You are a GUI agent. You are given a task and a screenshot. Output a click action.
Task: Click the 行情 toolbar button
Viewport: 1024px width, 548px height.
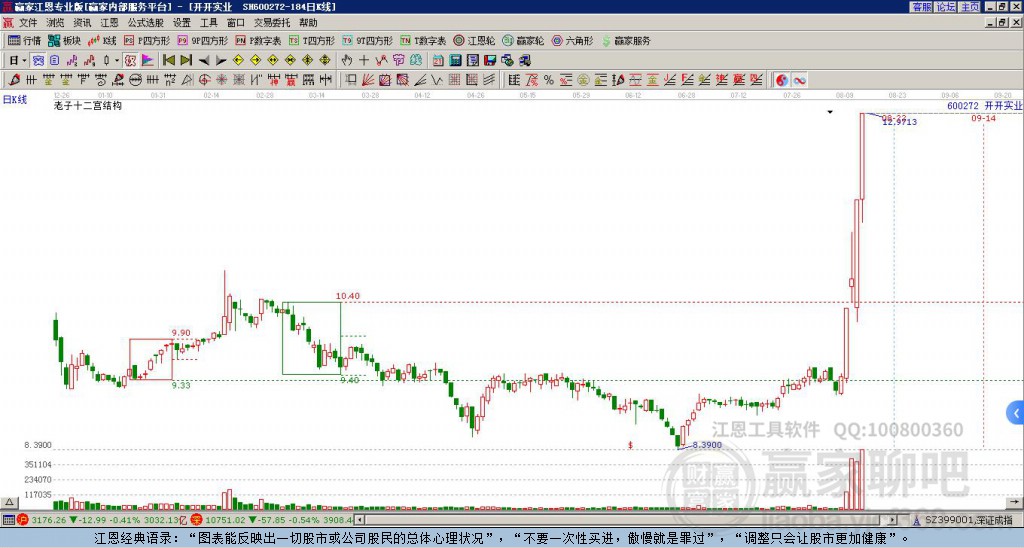pos(25,40)
